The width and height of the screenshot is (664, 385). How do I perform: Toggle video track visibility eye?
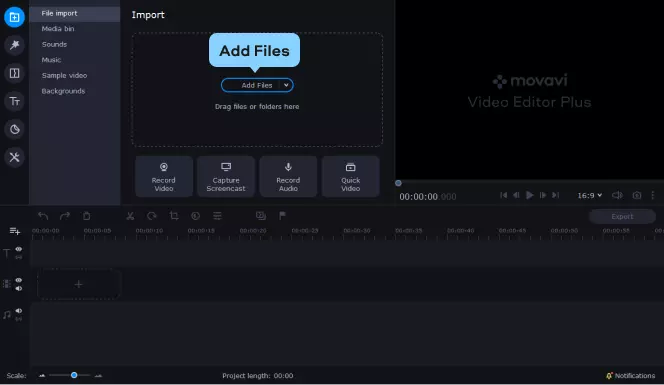pyautogui.click(x=19, y=280)
